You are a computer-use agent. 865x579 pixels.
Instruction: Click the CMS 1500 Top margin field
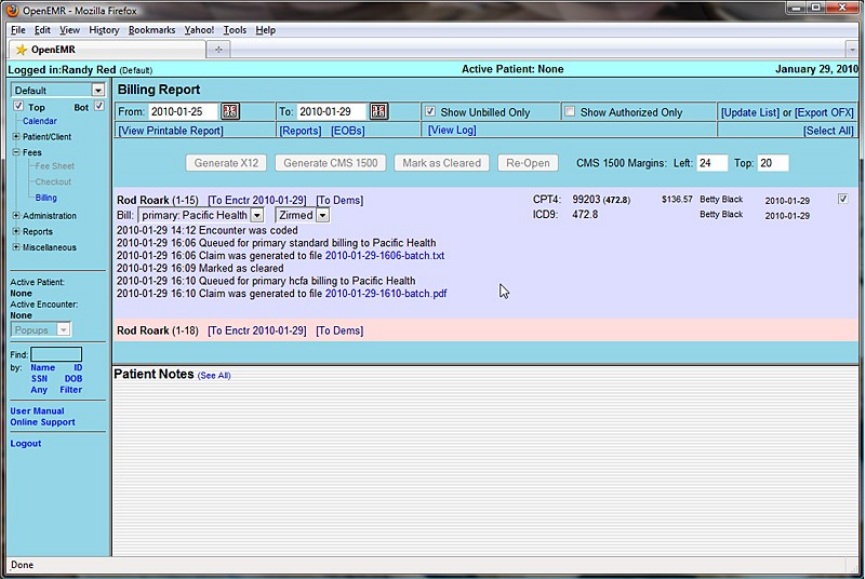tap(773, 163)
